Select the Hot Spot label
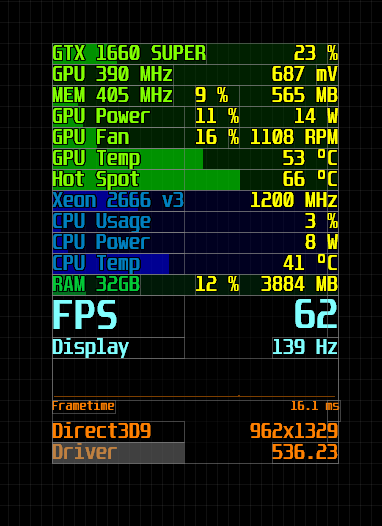 [x=96, y=179]
